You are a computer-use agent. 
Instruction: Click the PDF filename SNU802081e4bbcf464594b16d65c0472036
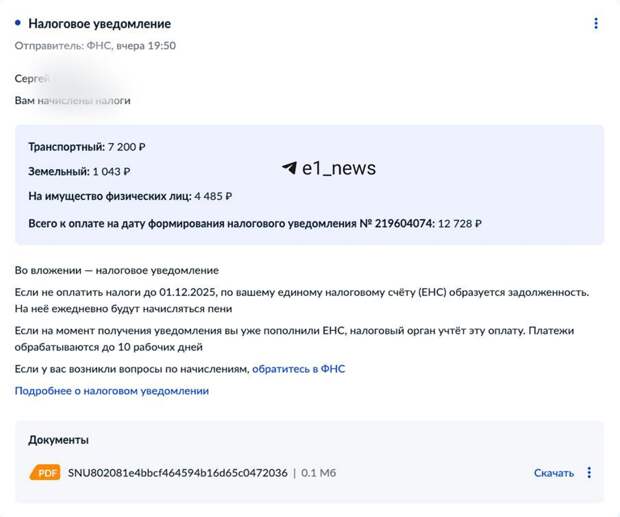[178, 473]
